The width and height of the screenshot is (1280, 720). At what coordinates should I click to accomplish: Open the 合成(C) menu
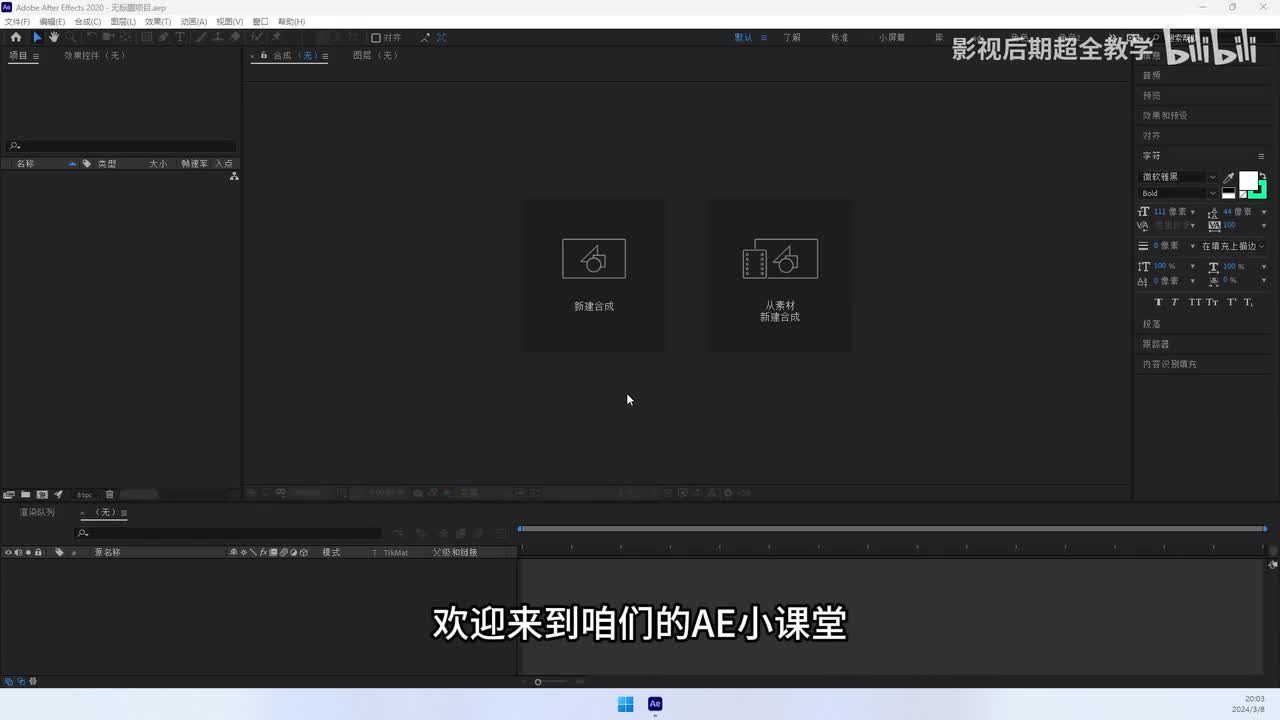click(x=88, y=21)
